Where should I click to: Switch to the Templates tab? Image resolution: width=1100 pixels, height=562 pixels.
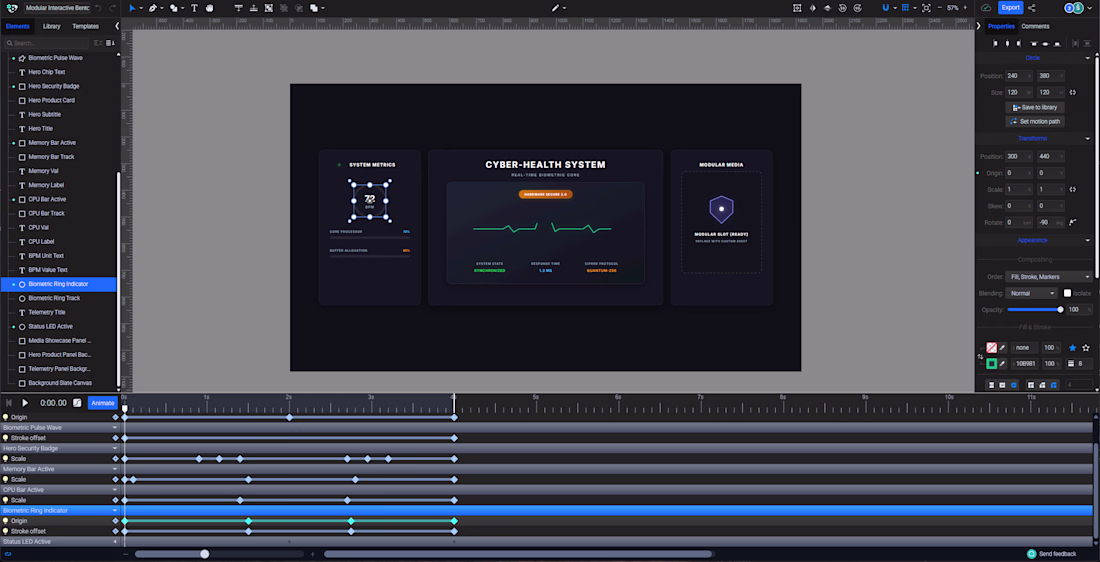coord(86,26)
